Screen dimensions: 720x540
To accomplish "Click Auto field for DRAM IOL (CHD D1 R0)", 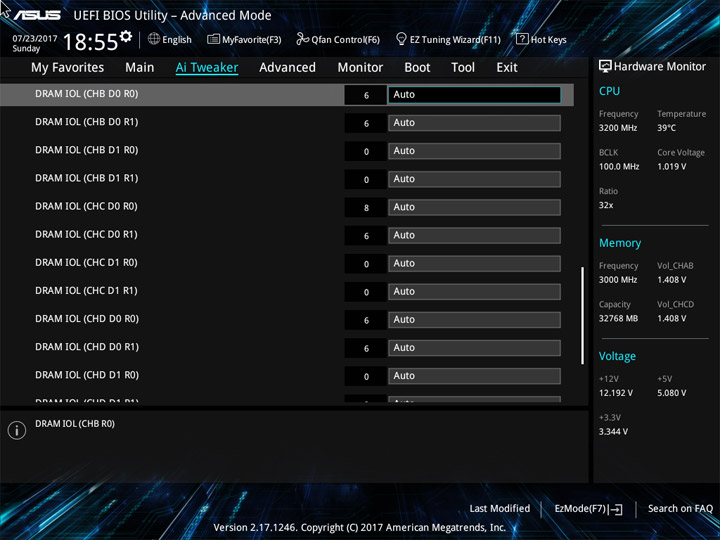I will 474,376.
